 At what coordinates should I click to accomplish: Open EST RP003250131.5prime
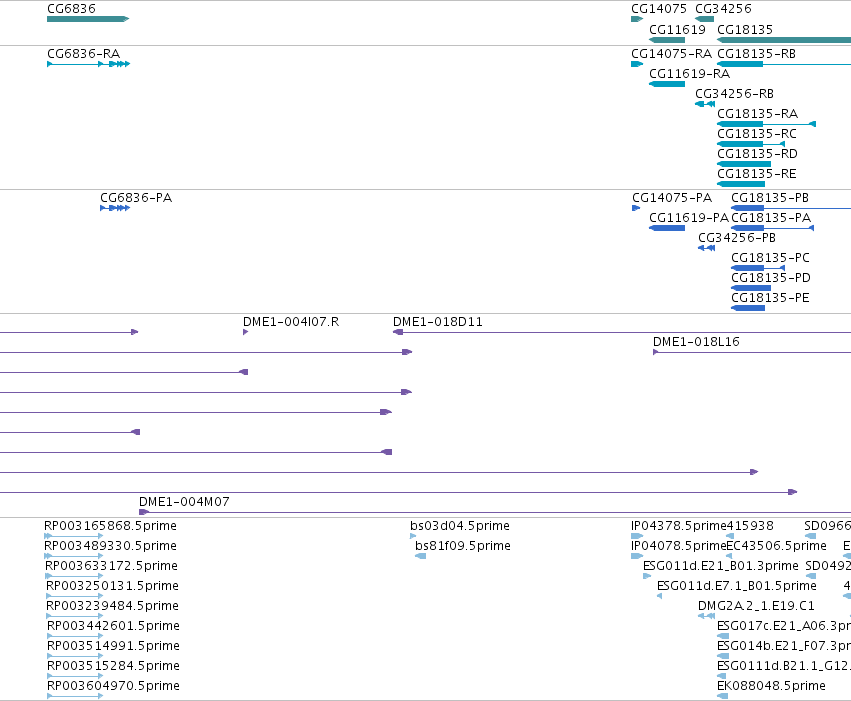tap(112, 586)
